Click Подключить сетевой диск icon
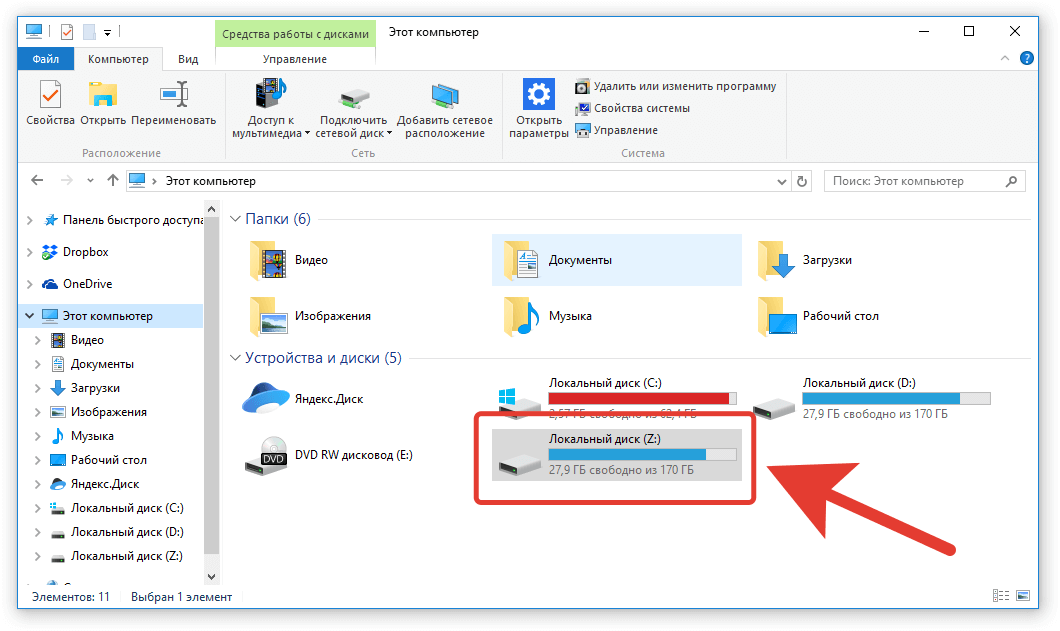The image size is (1060, 631). tap(351, 98)
